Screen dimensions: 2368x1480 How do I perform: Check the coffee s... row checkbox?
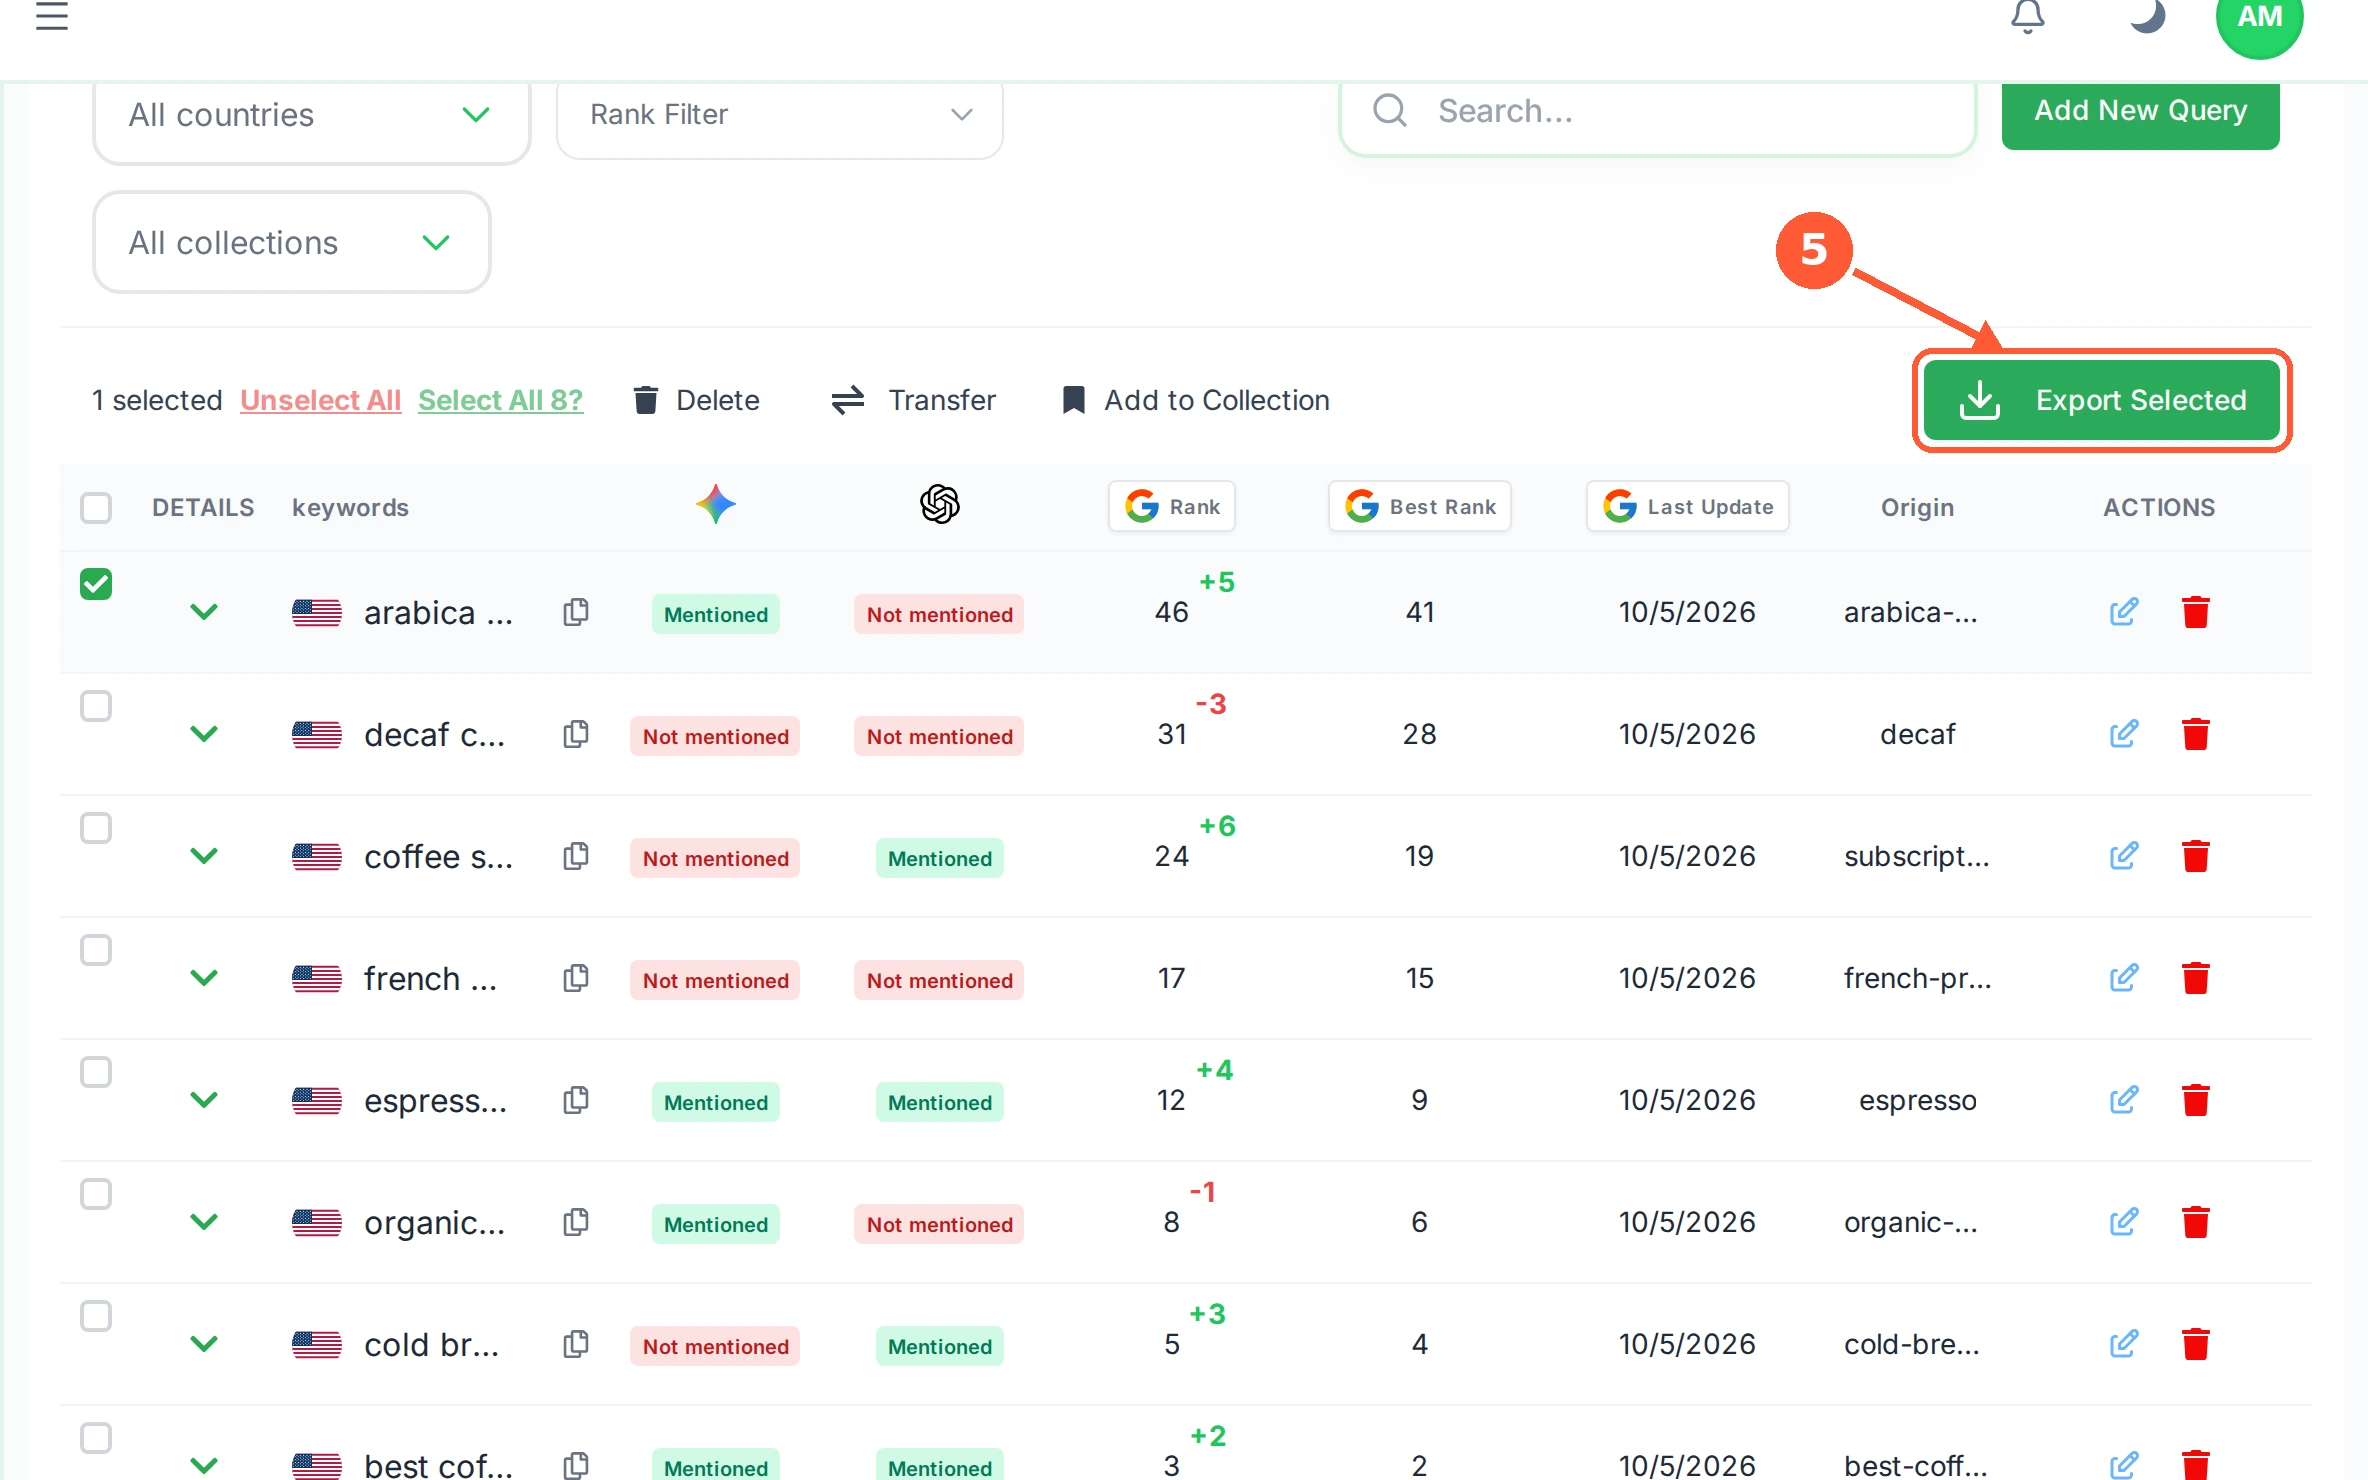[96, 828]
